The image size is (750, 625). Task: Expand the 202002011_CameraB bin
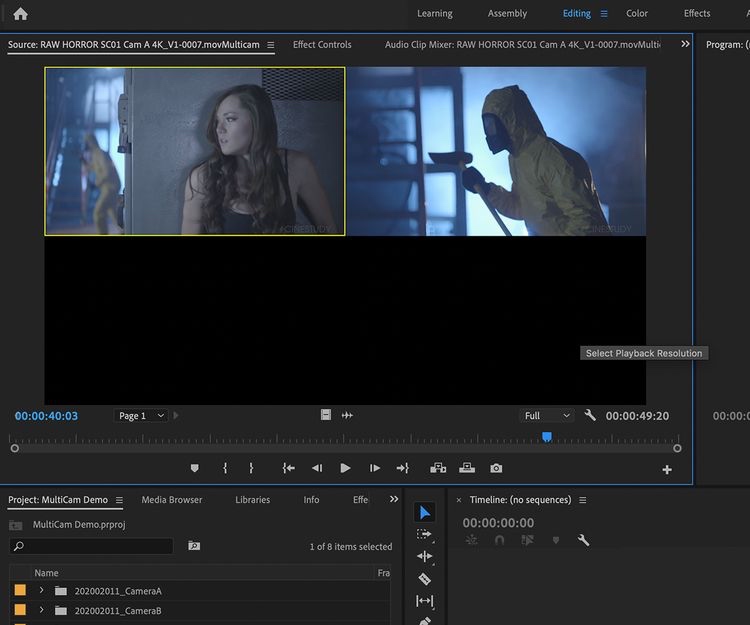pos(42,610)
